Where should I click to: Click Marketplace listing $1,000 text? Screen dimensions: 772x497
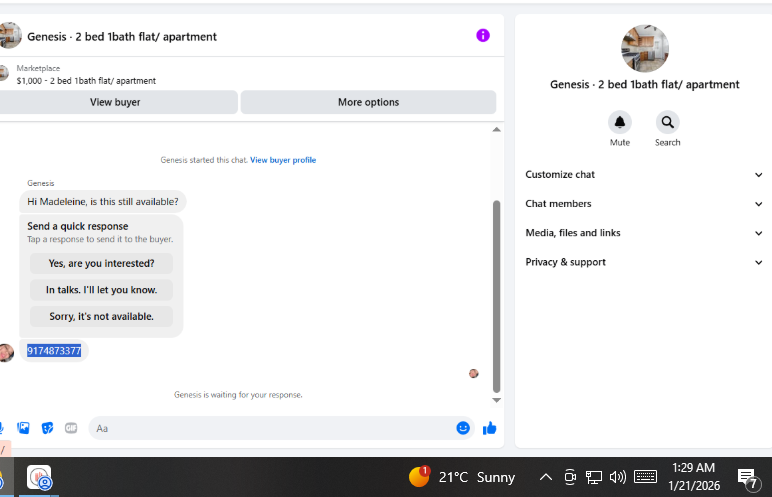[x=86, y=81]
